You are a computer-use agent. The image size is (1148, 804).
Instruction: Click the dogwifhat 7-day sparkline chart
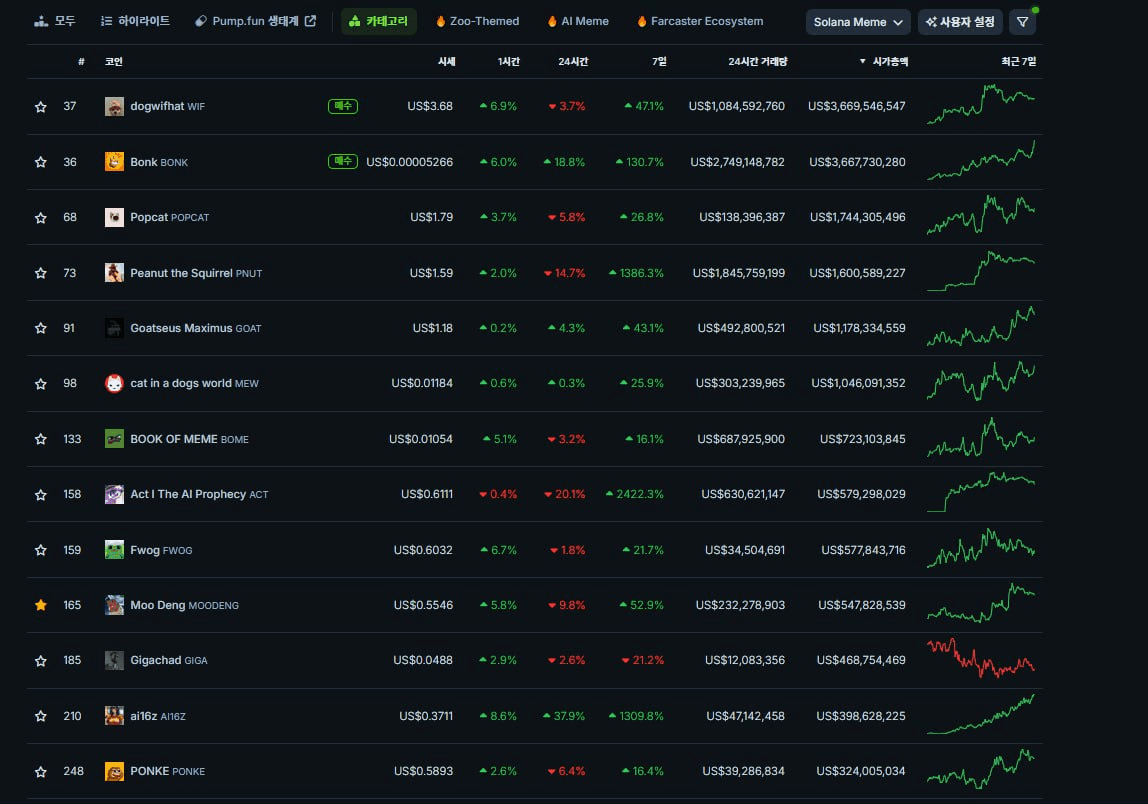[x=981, y=105]
